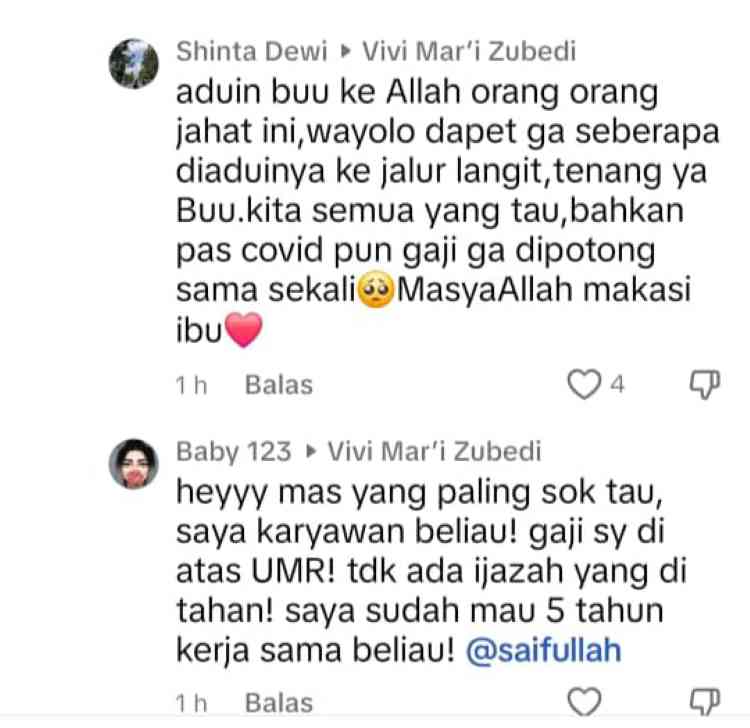Open Baby 123's username link
The image size is (750, 728).
233,452
